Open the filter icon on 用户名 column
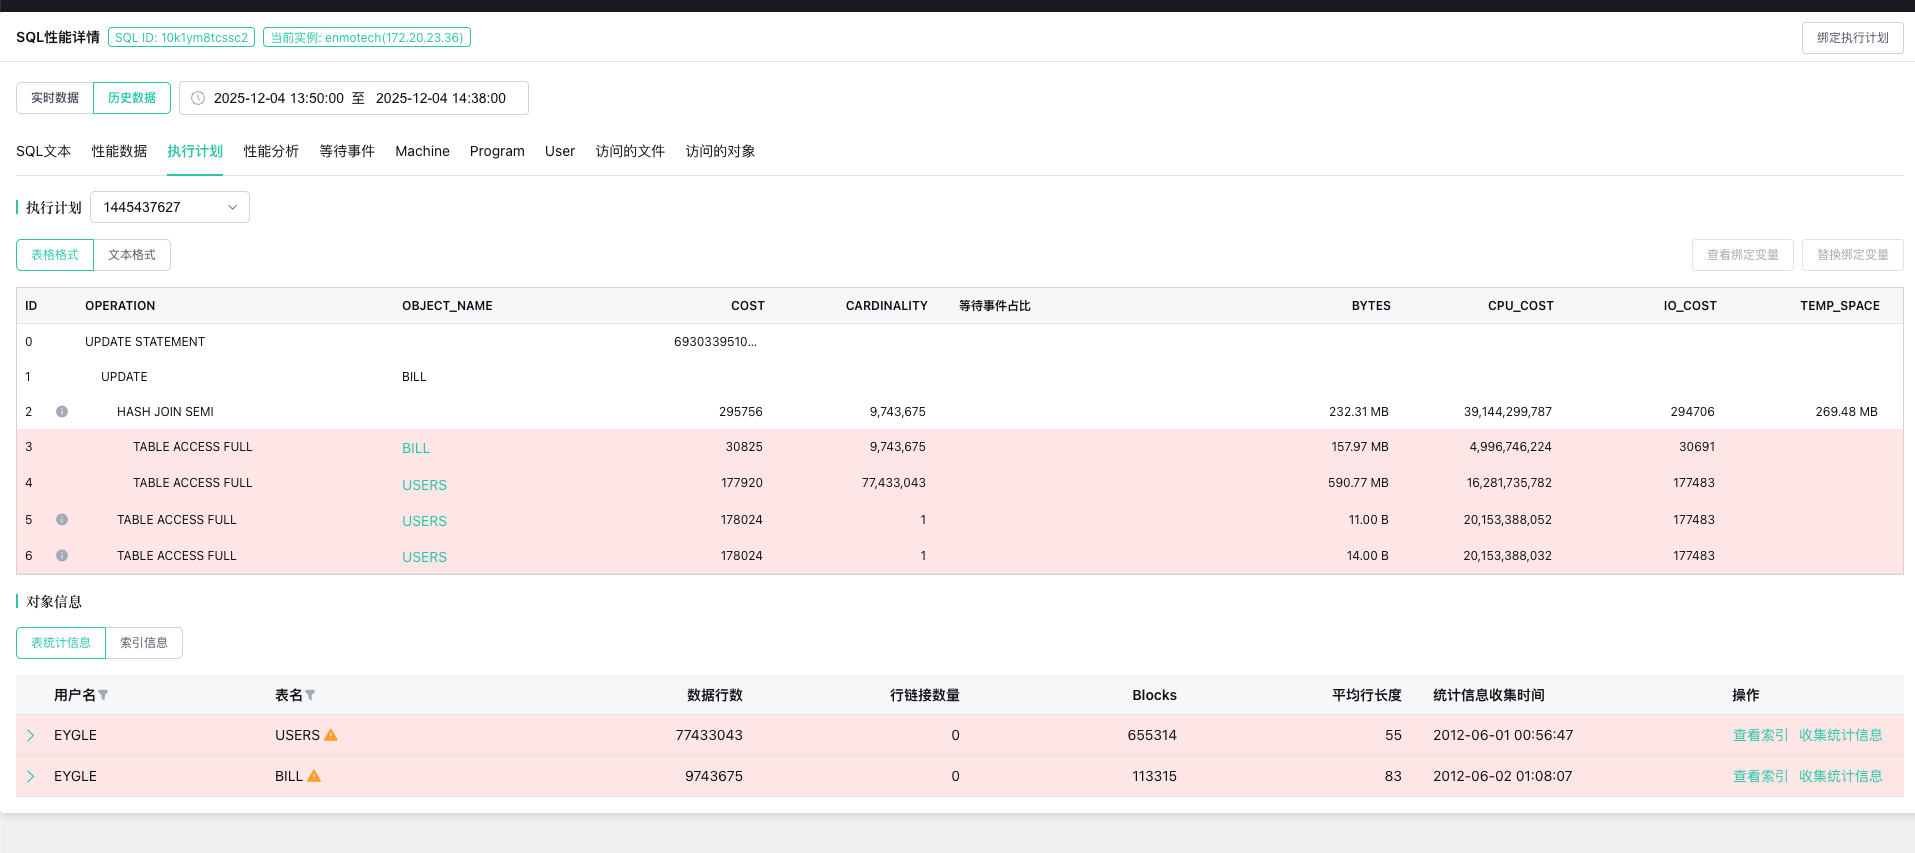The width and height of the screenshot is (1915, 853). [103, 695]
